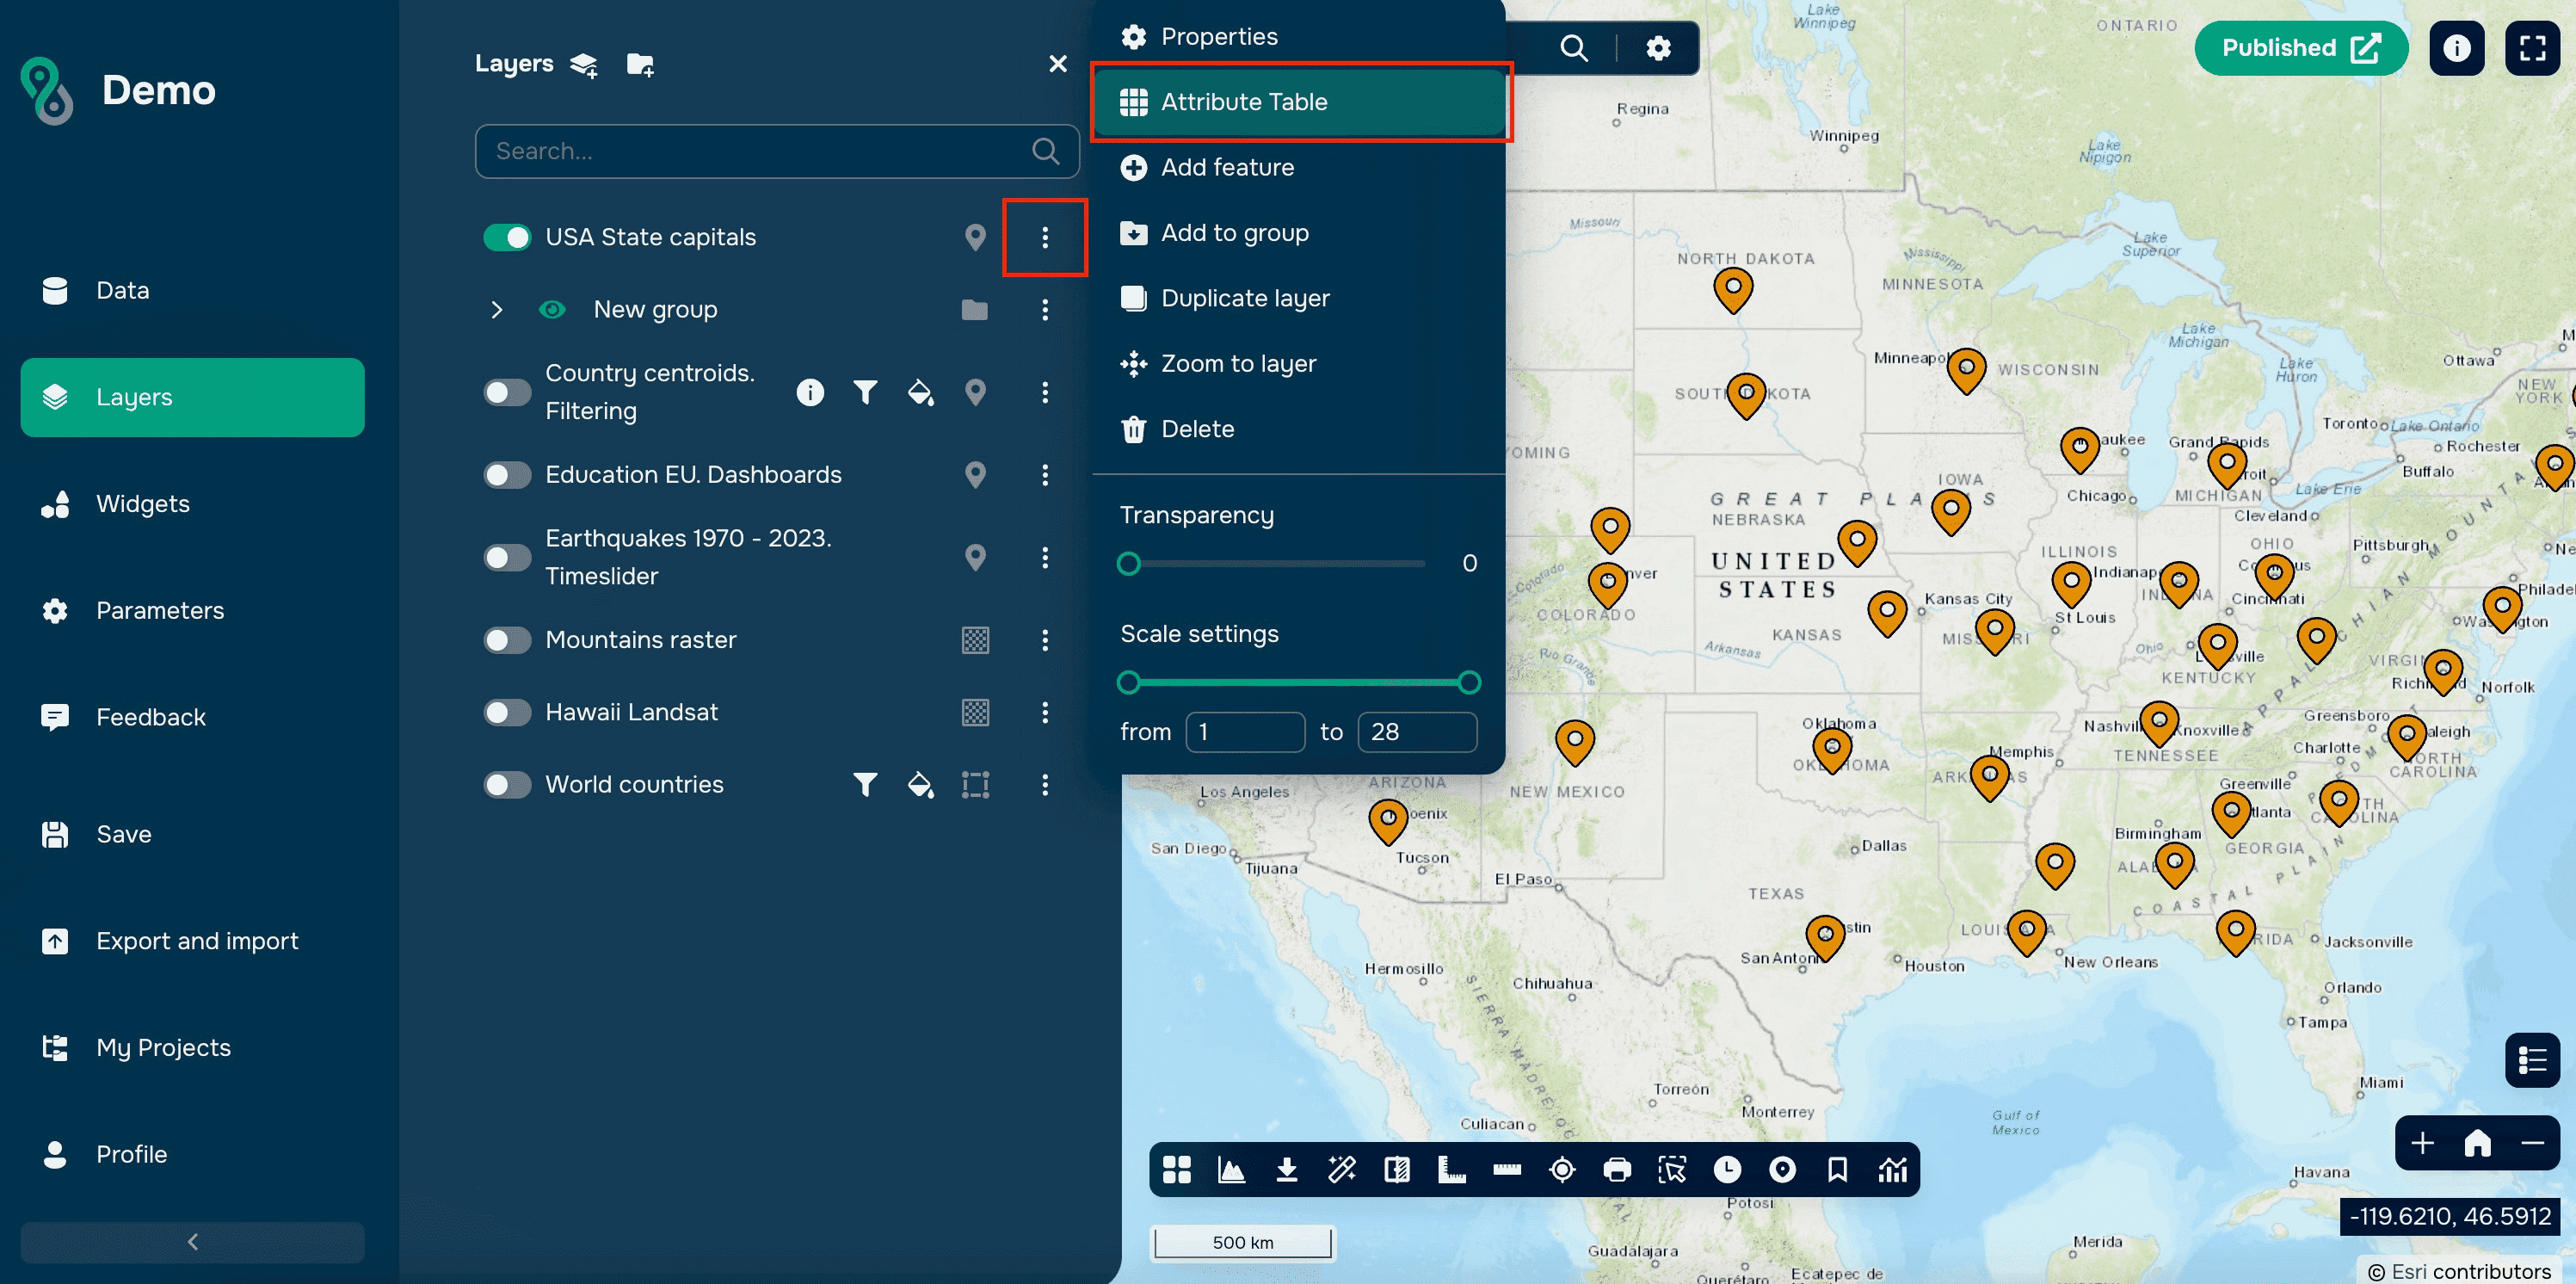
Task: Open Widgets in the left sidebar
Action: click(x=142, y=504)
